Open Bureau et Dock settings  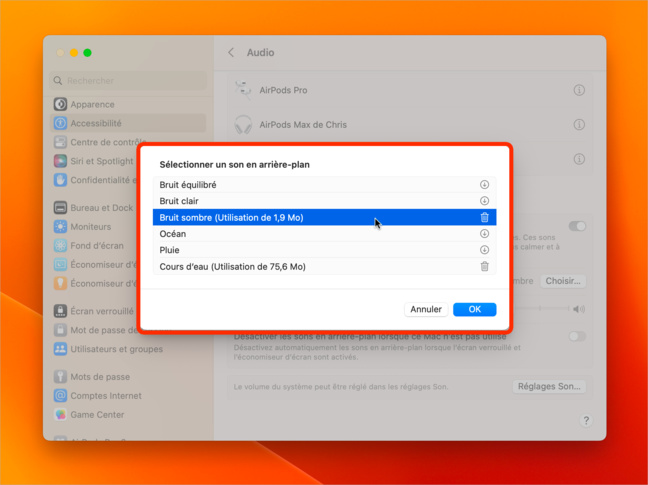[x=128, y=208]
